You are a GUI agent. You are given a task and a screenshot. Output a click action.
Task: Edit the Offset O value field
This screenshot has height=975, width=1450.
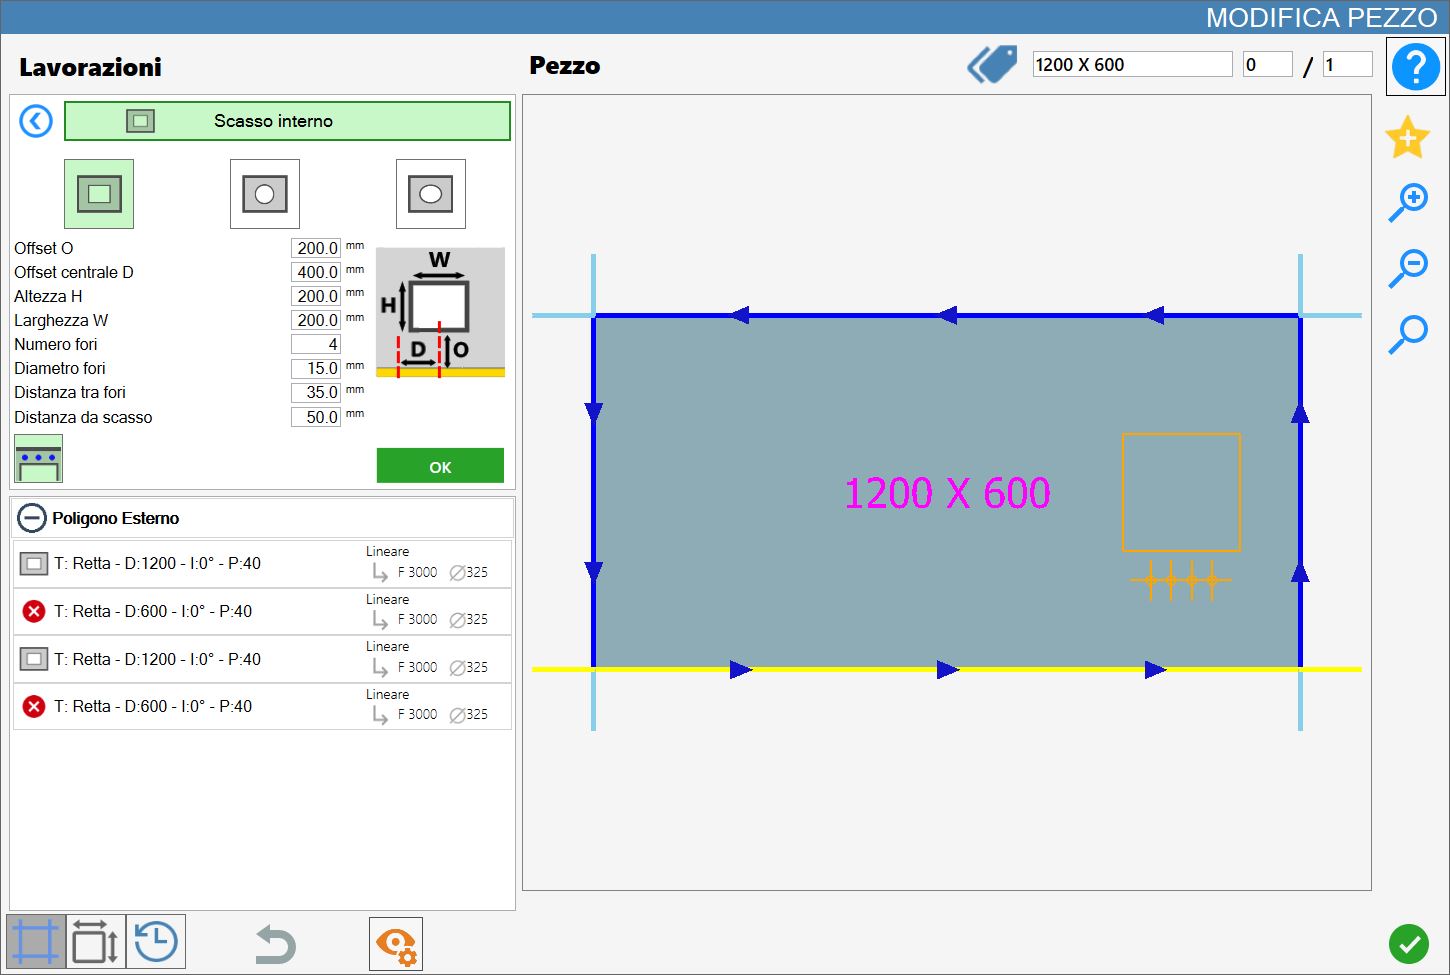pos(316,248)
